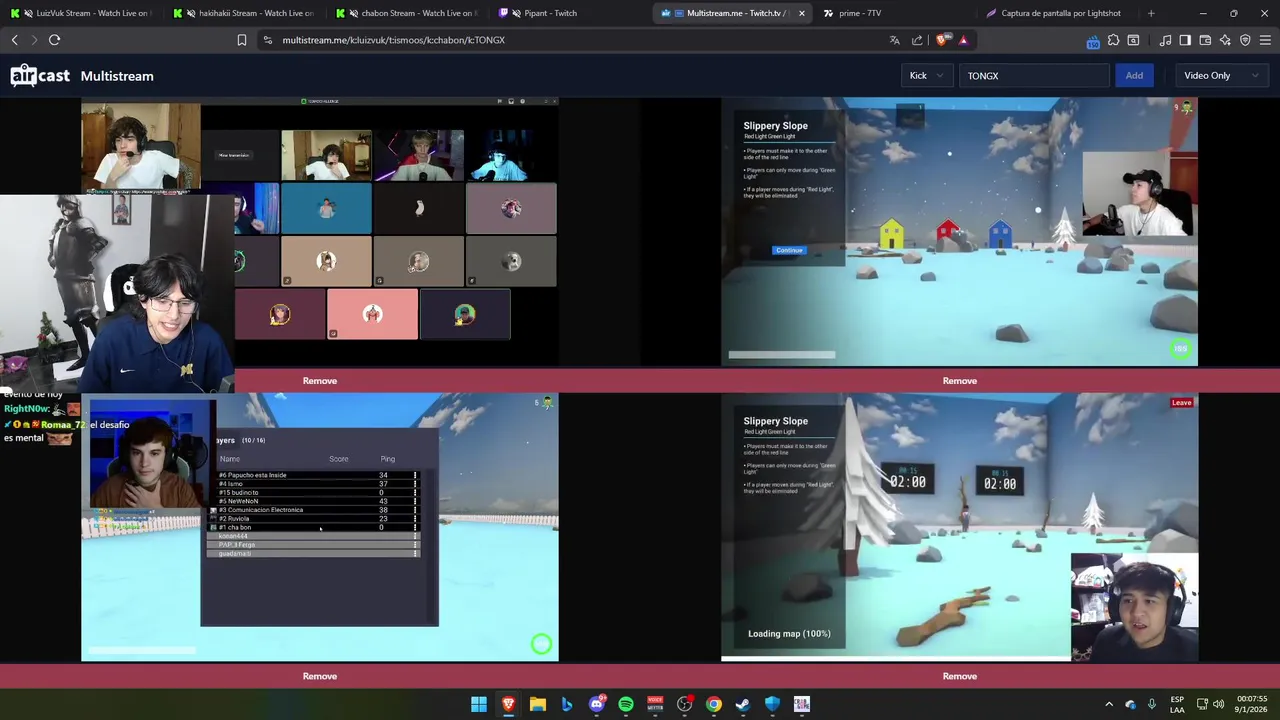Open the ESP LAA language switcher
Screen dimensions: 1280x720
coord(1177,704)
